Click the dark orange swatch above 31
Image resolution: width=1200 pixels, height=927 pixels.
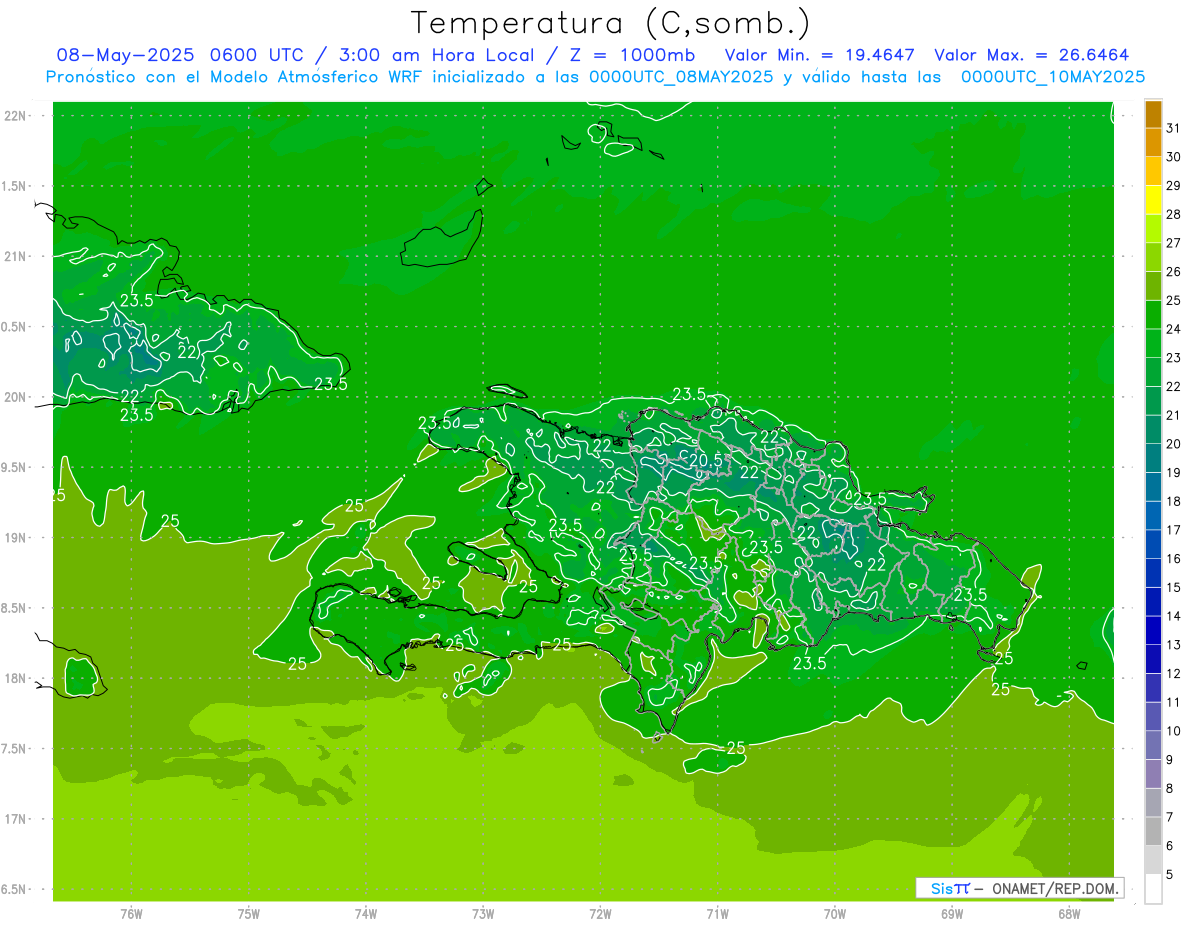tap(1153, 113)
